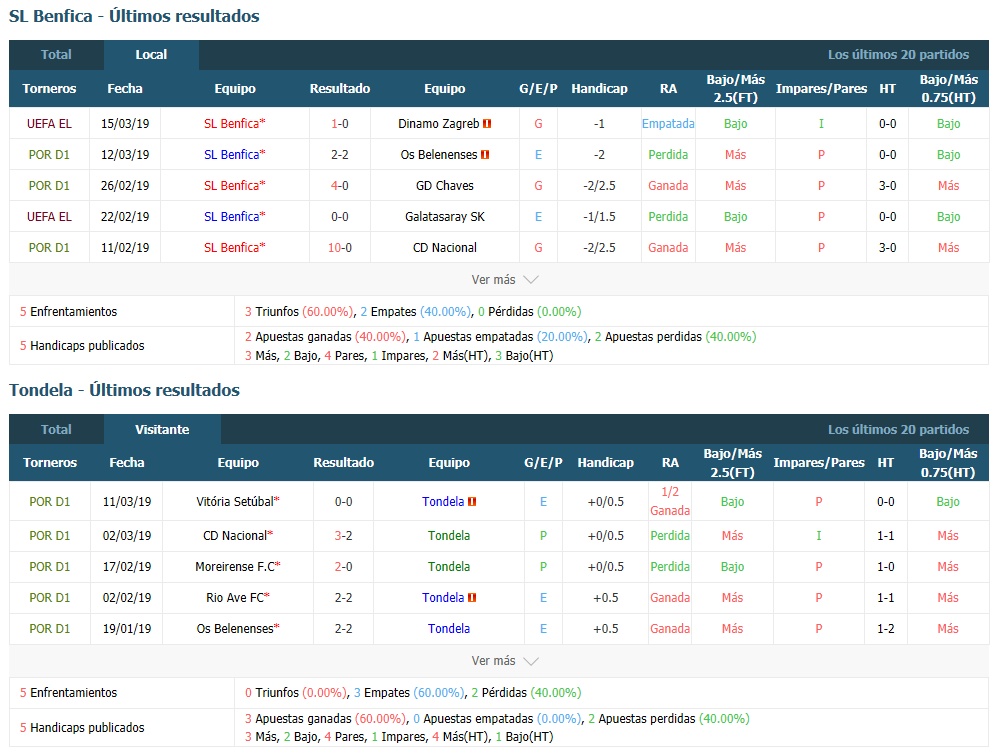The width and height of the screenshot is (997, 753).
Task: Click 1/2 Ganada RA cell
Action: 670,501
